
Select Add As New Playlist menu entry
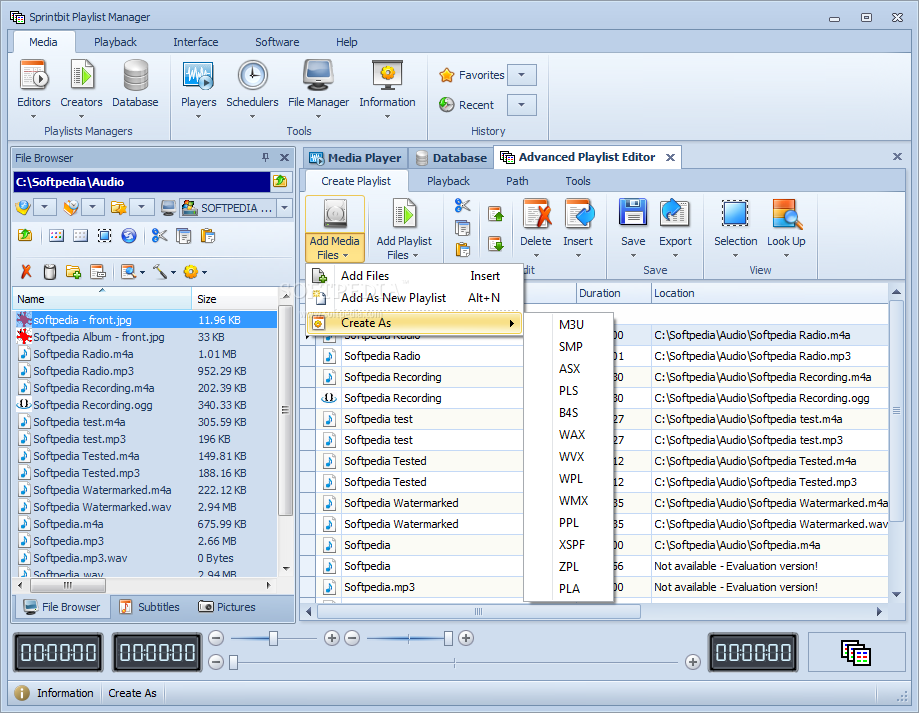(393, 298)
